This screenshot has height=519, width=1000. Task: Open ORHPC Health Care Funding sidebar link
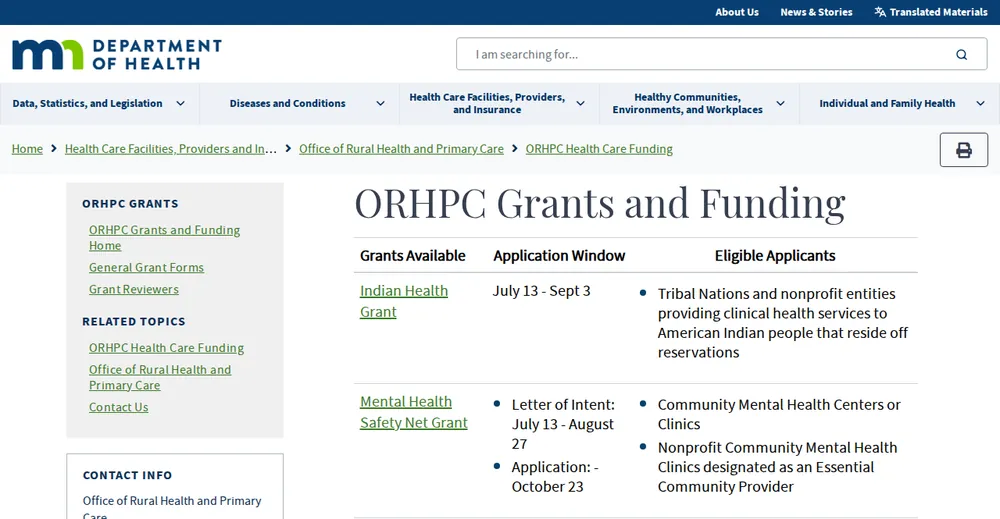coord(166,348)
